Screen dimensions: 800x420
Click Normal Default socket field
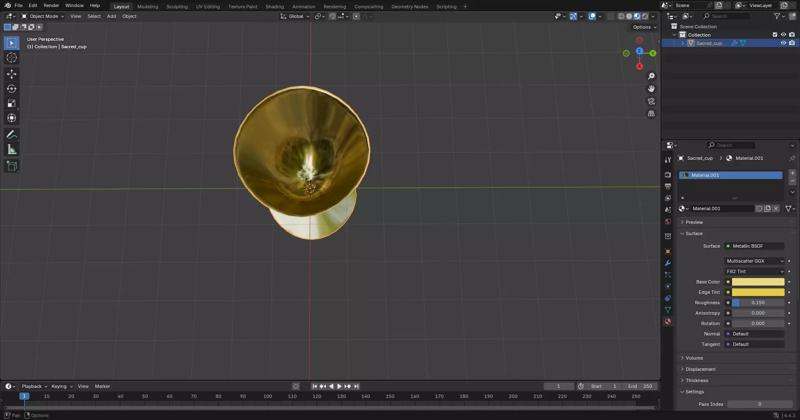[755, 334]
